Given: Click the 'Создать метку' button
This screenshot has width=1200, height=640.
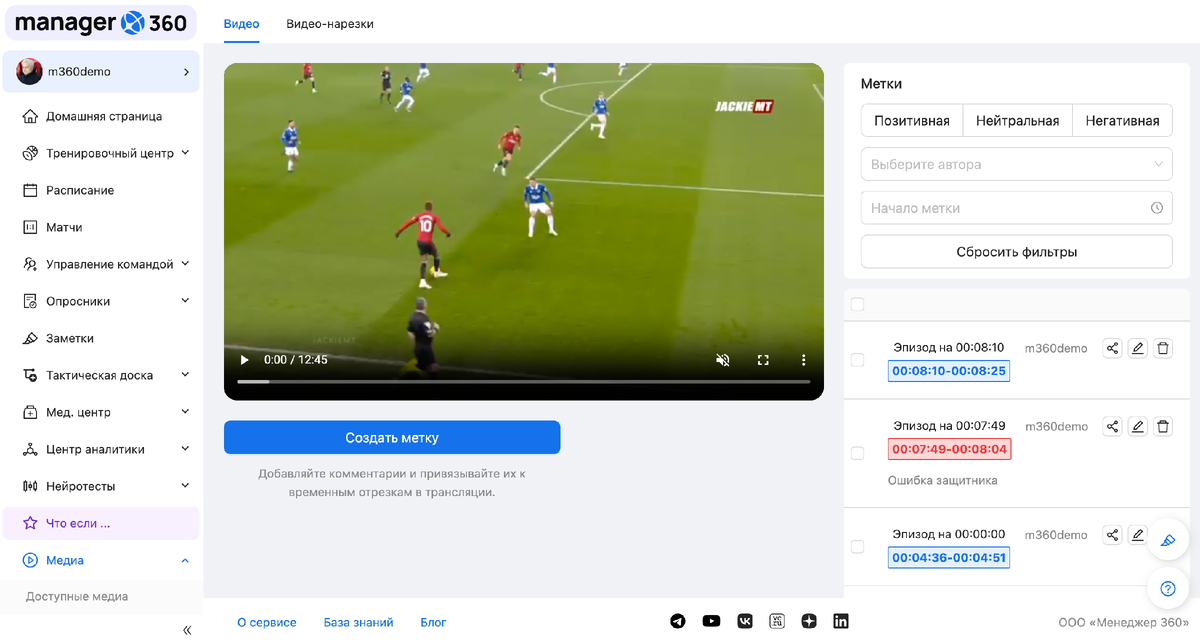Looking at the screenshot, I should pyautogui.click(x=392, y=437).
